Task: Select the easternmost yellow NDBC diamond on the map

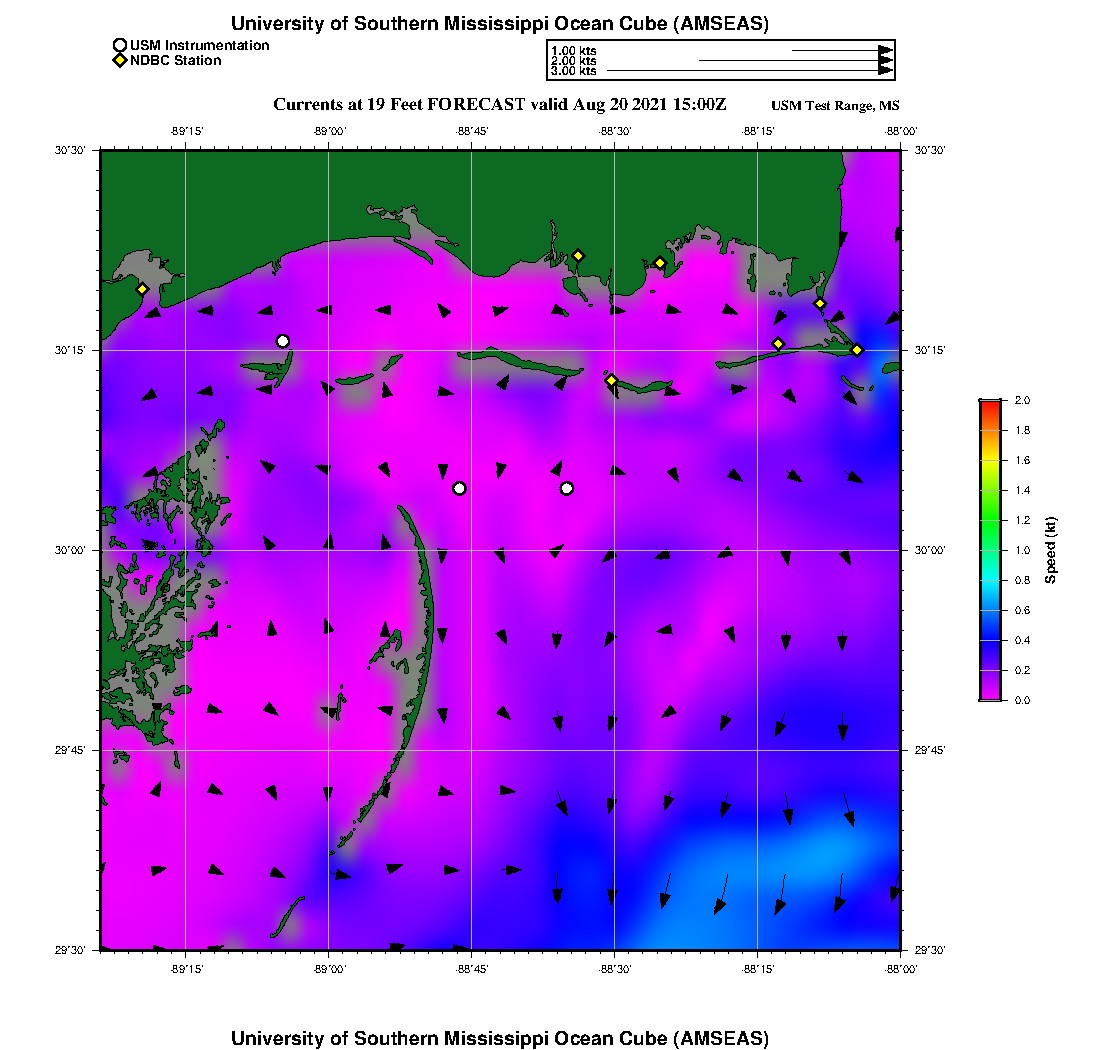Action: (x=857, y=349)
